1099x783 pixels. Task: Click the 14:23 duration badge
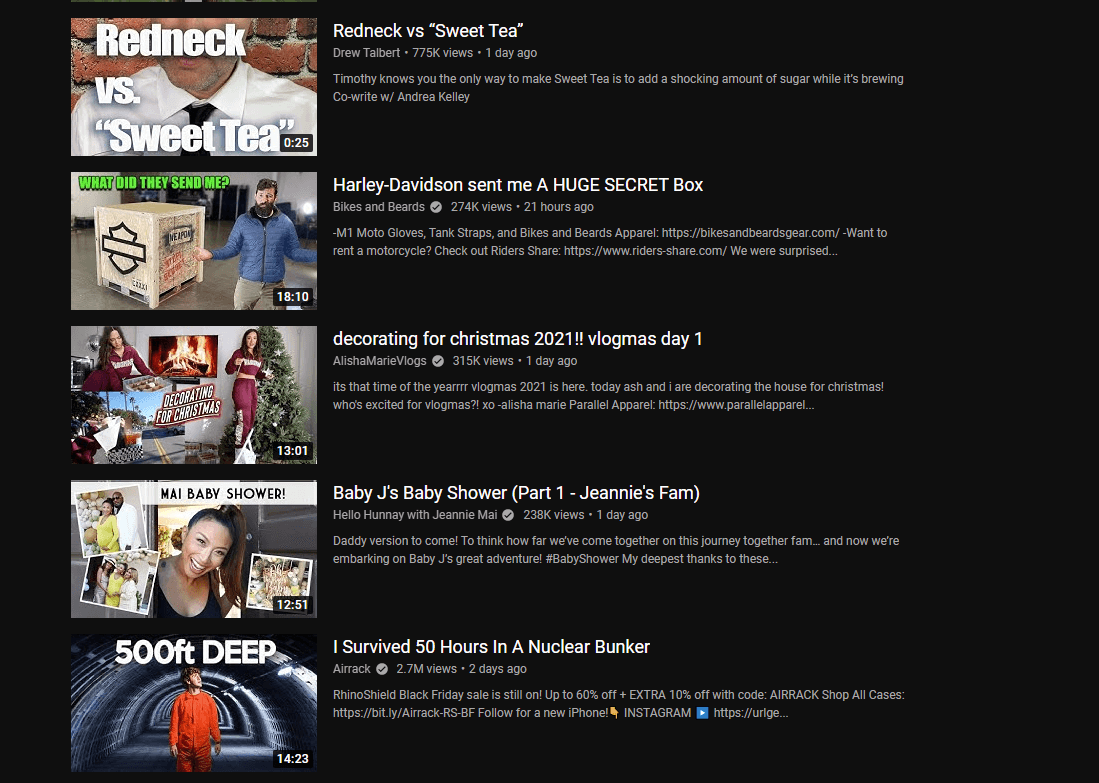293,759
